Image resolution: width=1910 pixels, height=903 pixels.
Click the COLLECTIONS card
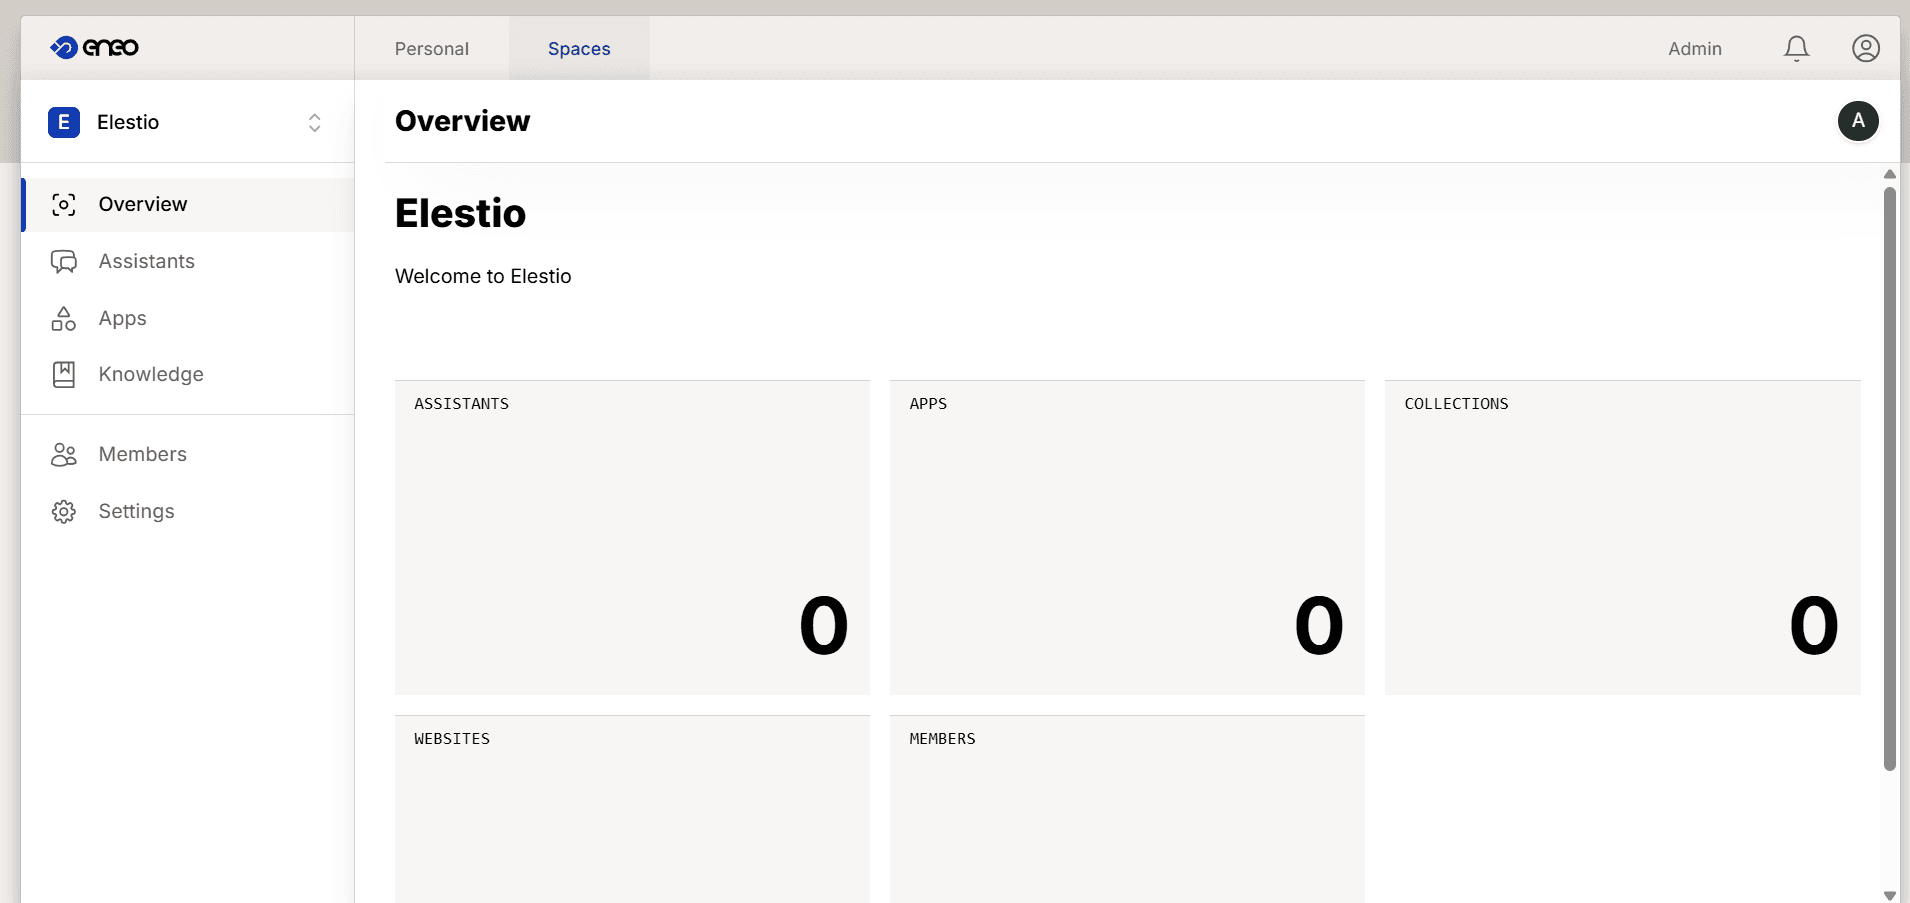click(1620, 537)
